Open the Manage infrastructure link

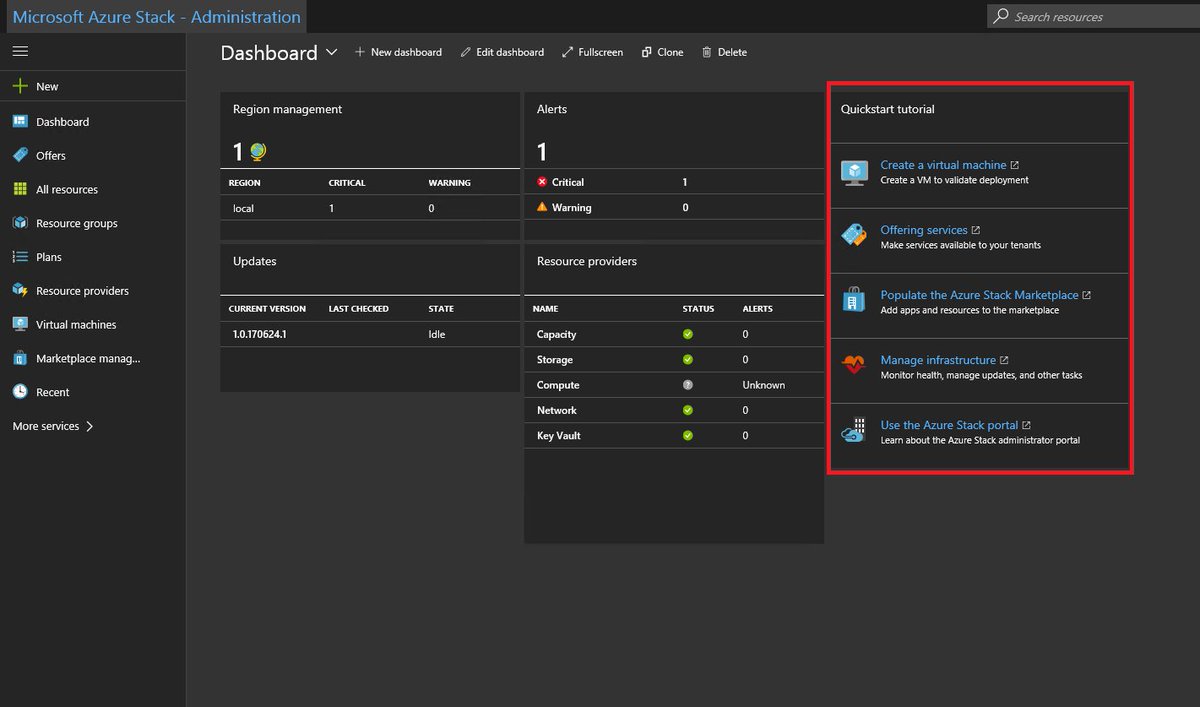coord(938,360)
